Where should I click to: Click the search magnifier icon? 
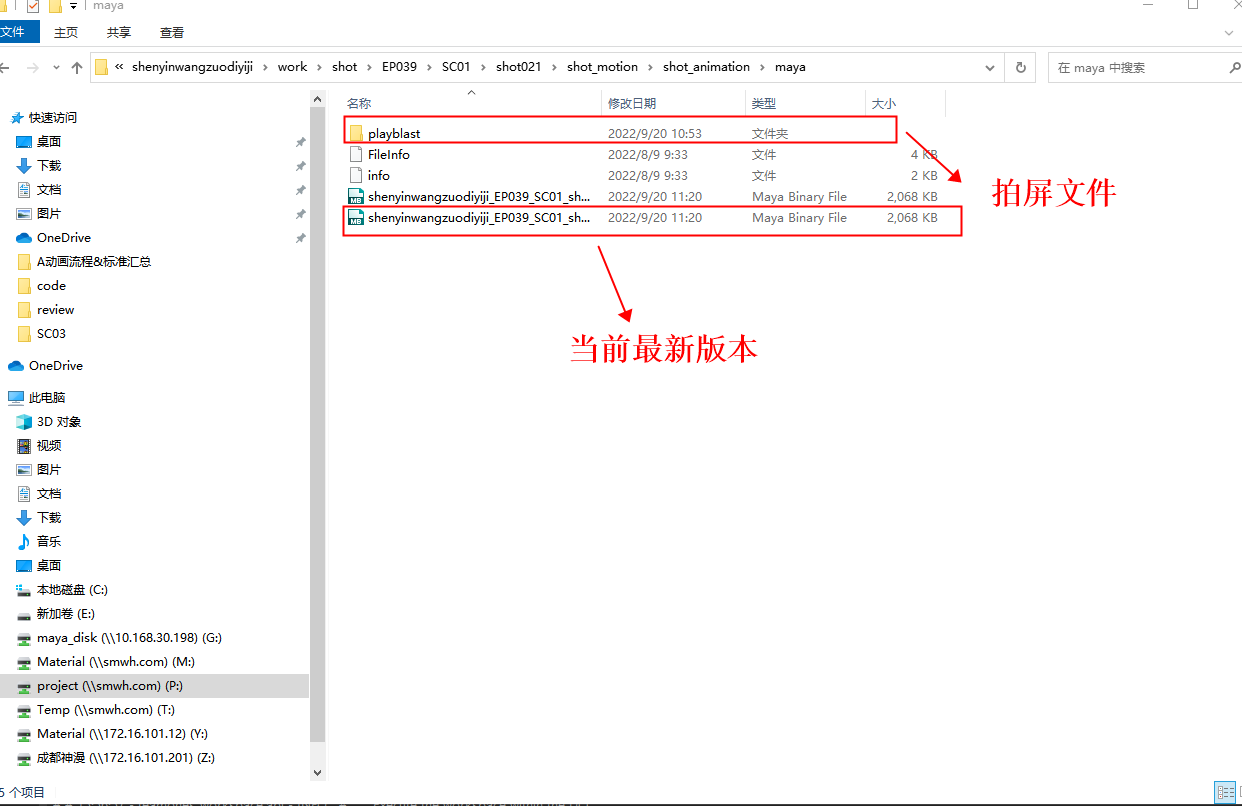tap(1234, 67)
